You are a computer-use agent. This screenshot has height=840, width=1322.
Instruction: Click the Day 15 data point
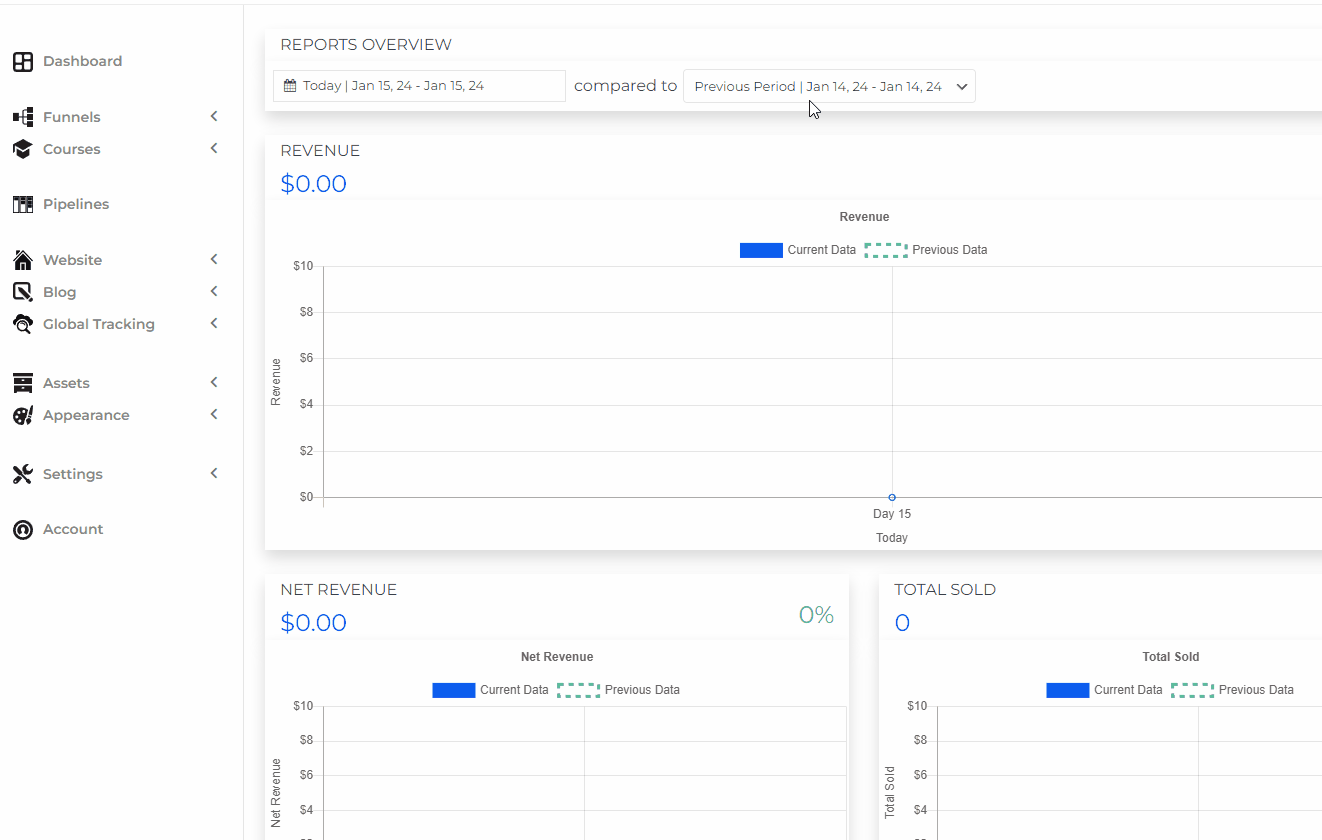[x=892, y=497]
